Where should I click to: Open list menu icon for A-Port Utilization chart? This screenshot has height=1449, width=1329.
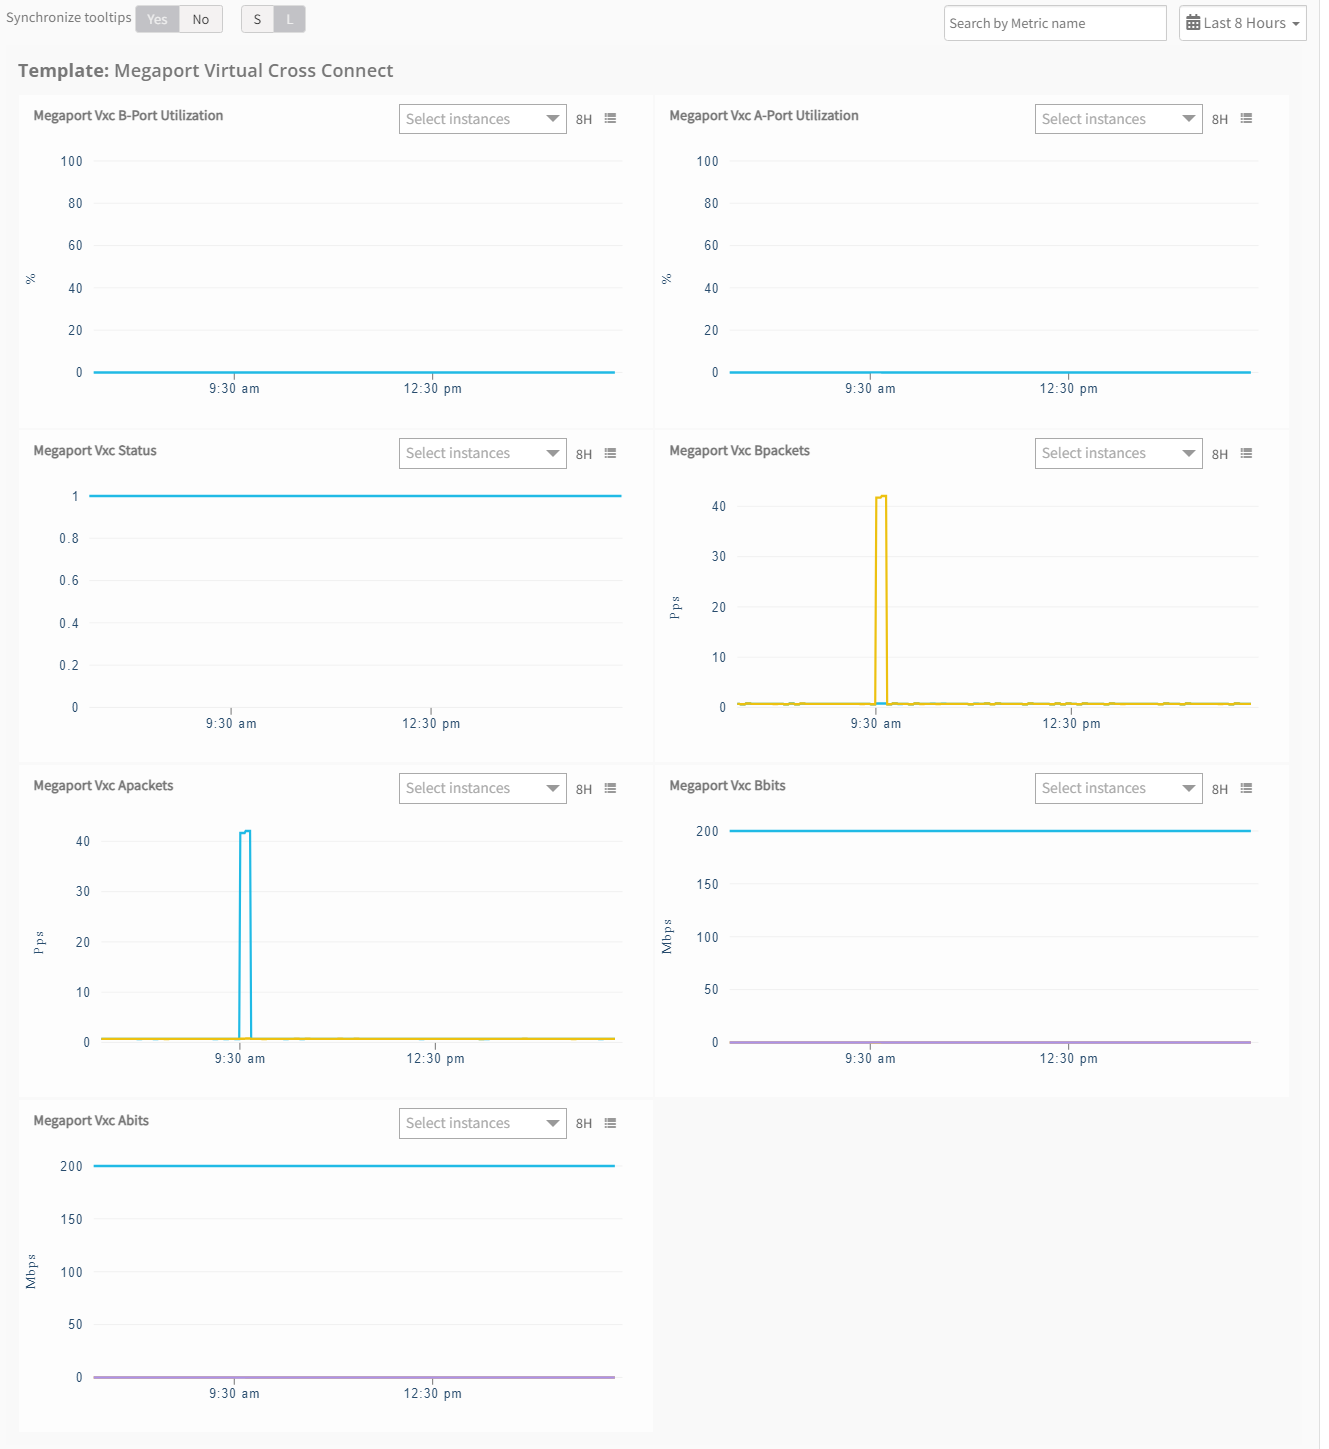[x=1246, y=118]
